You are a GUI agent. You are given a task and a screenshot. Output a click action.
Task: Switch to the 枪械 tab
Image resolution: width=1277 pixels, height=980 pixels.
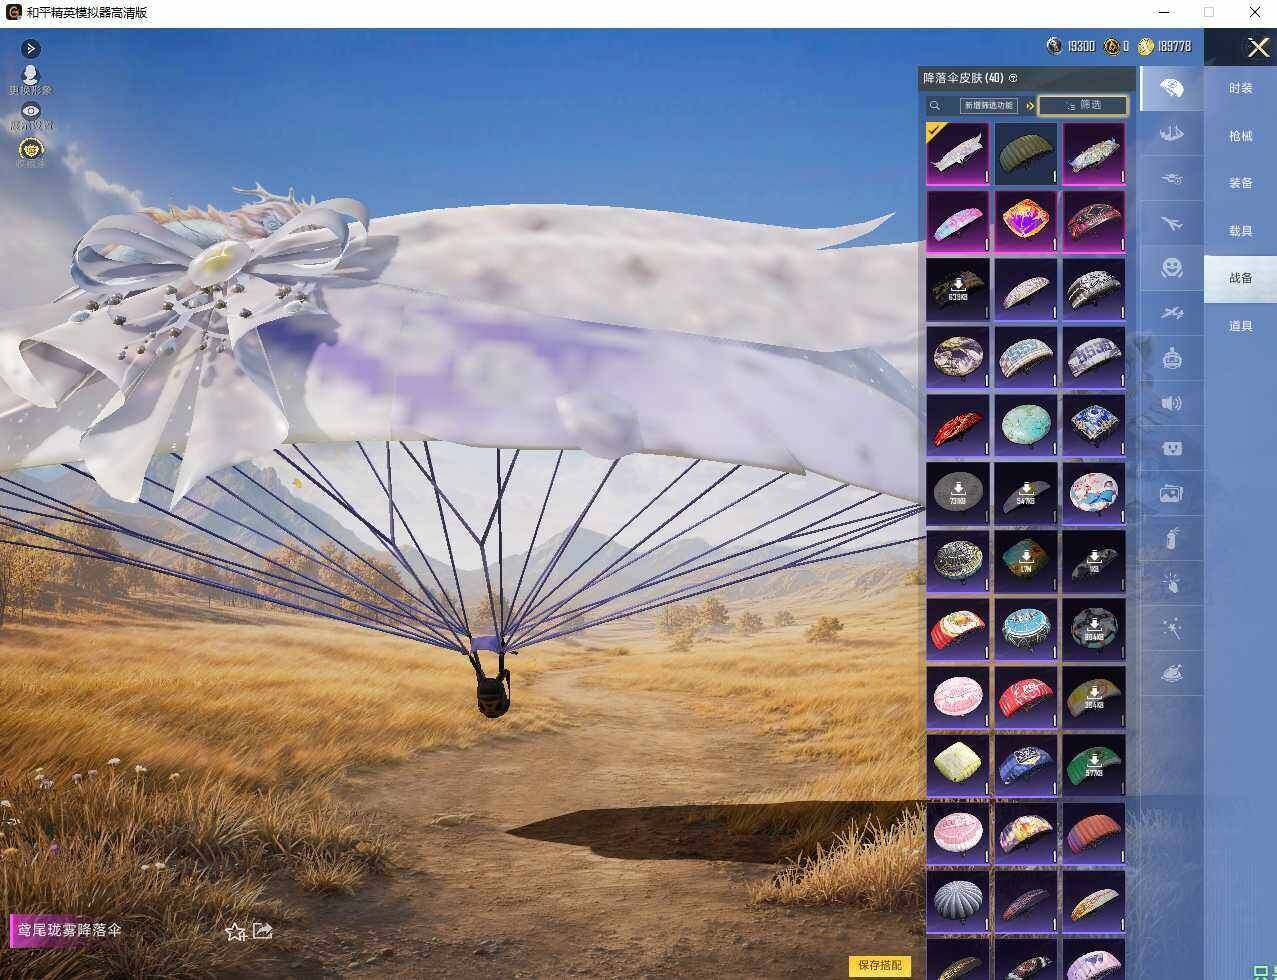click(x=1240, y=135)
